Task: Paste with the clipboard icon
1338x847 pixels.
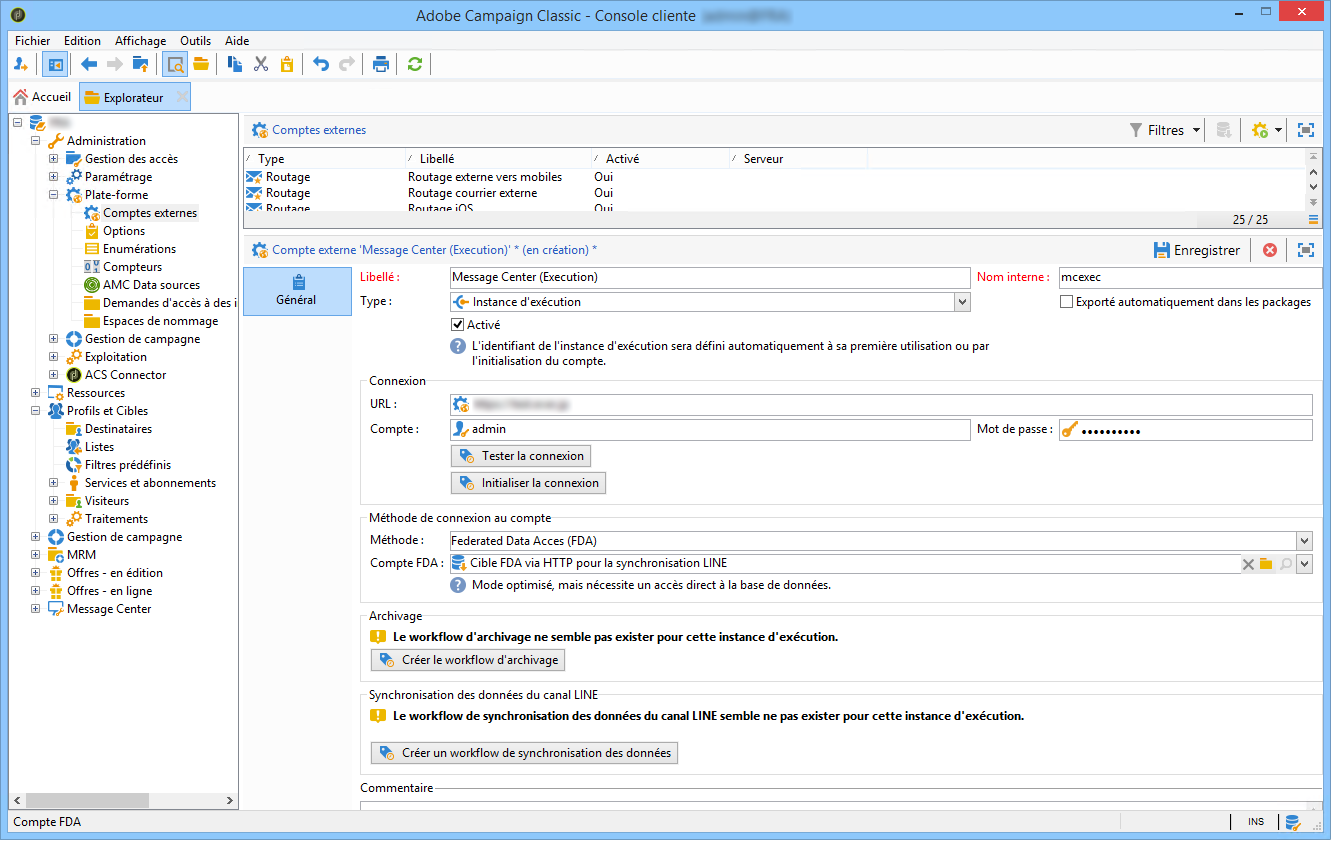Action: 287,65
